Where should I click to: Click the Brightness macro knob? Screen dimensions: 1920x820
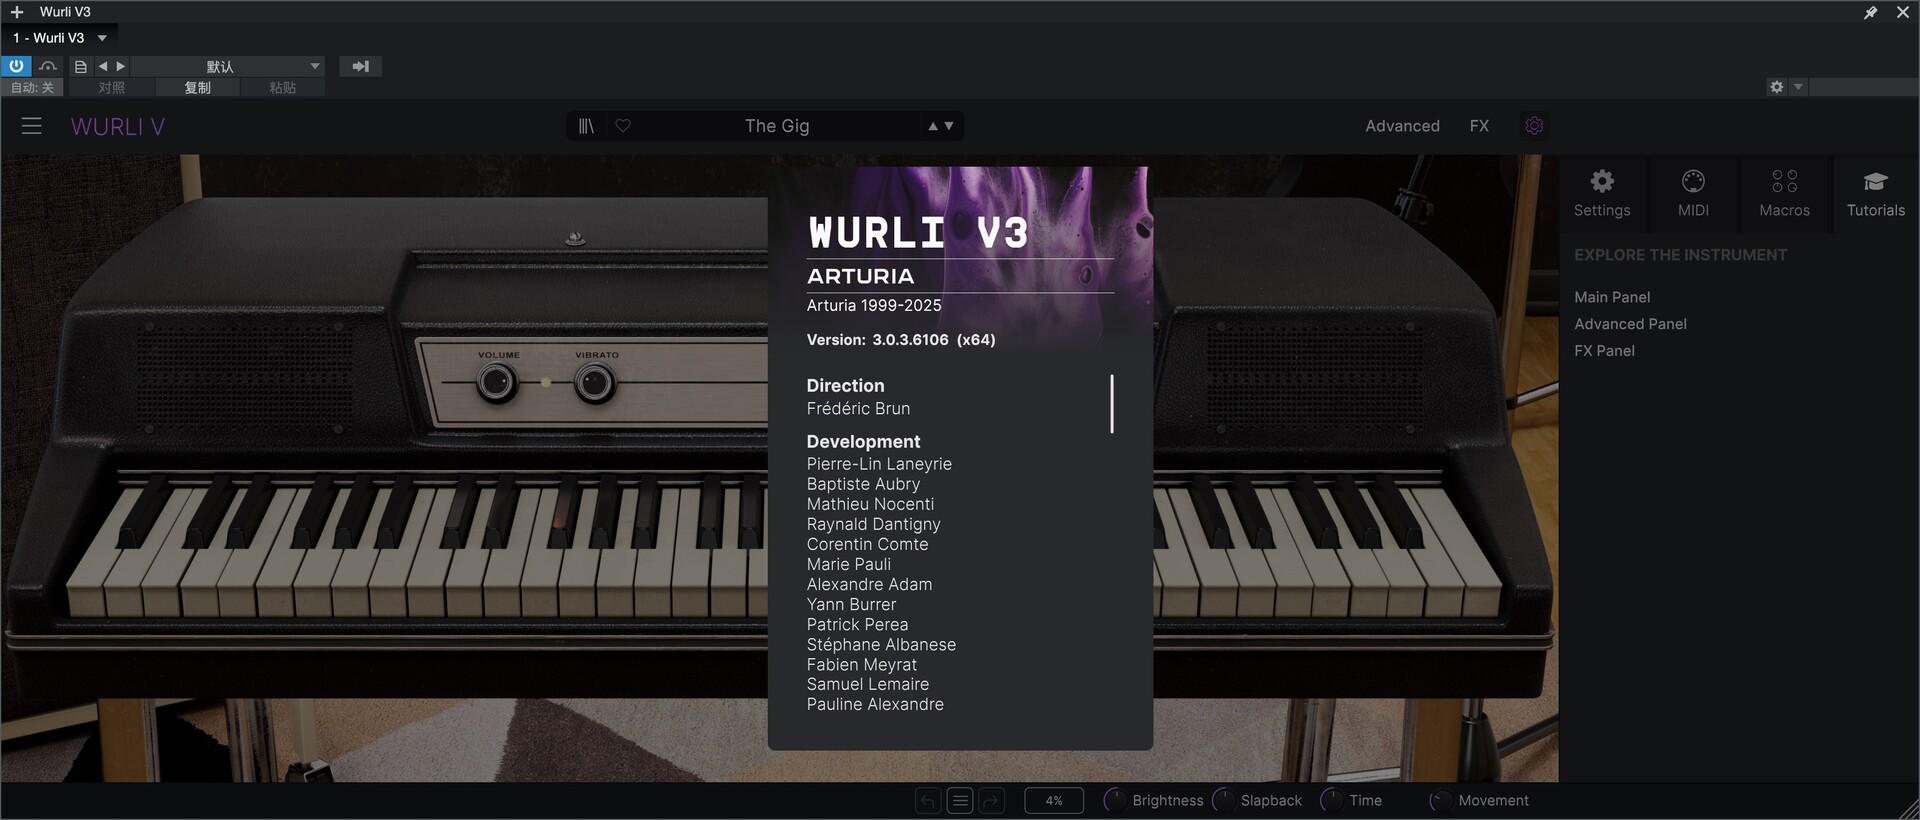click(1114, 801)
